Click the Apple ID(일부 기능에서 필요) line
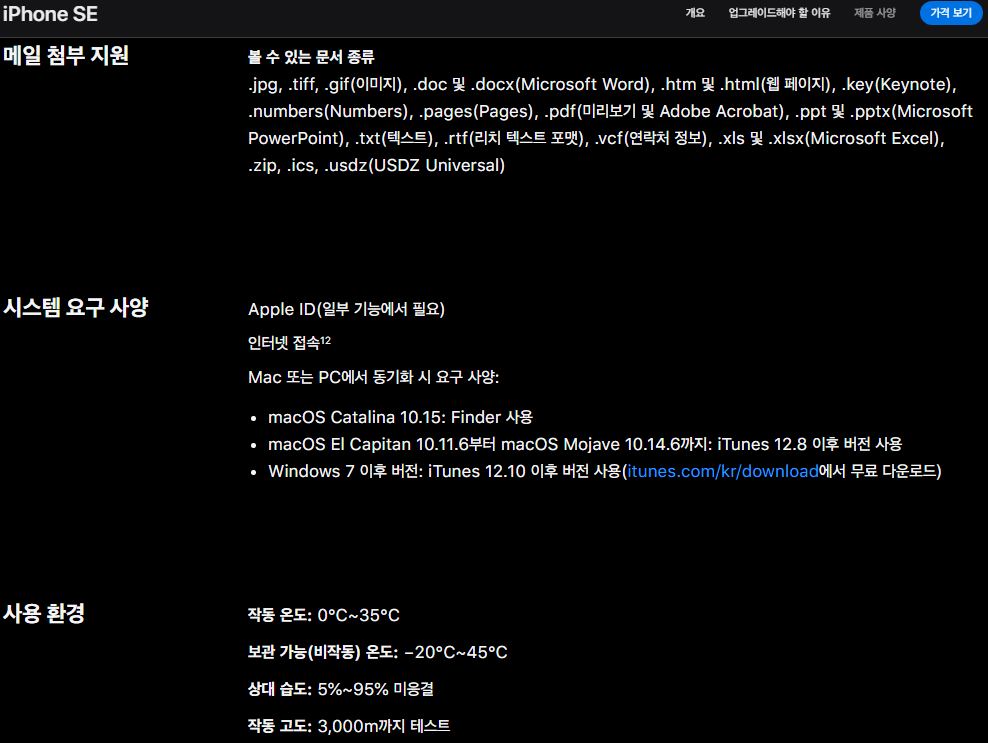The width and height of the screenshot is (988, 743). click(x=346, y=309)
